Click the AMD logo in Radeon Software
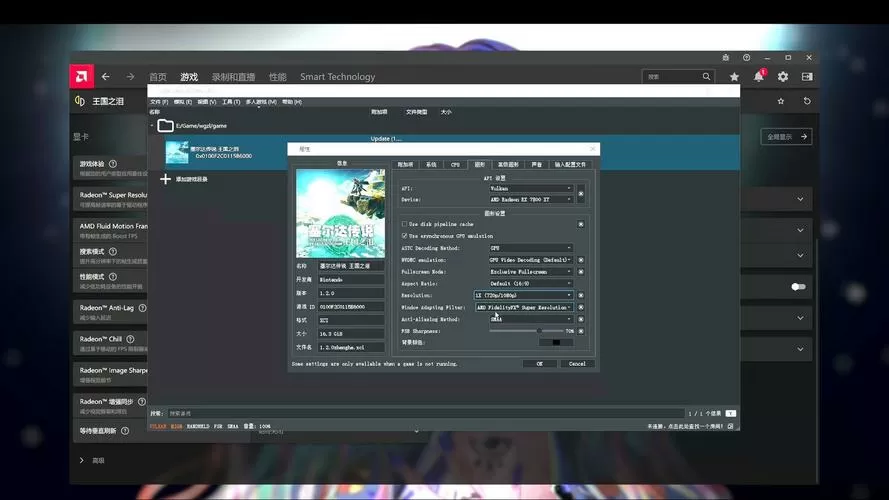Image resolution: width=889 pixels, height=500 pixels. point(82,77)
